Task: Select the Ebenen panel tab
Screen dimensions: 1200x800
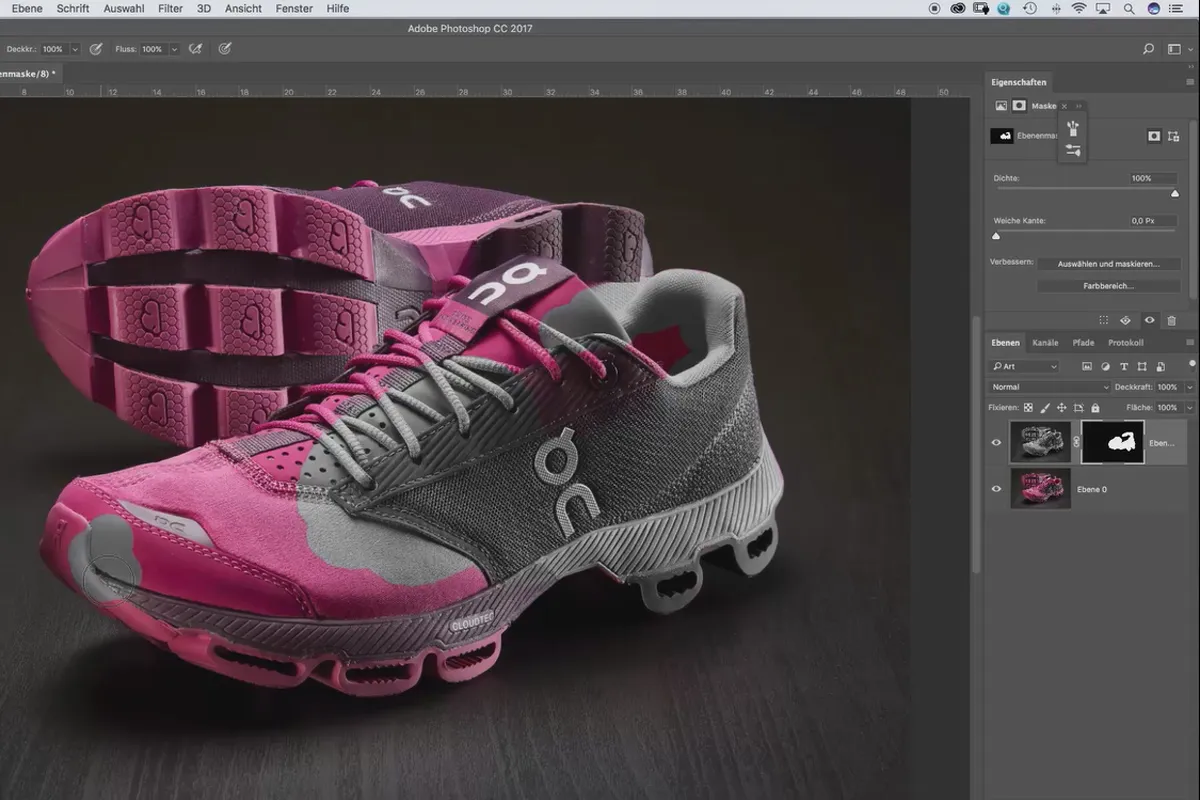Action: (x=1005, y=343)
